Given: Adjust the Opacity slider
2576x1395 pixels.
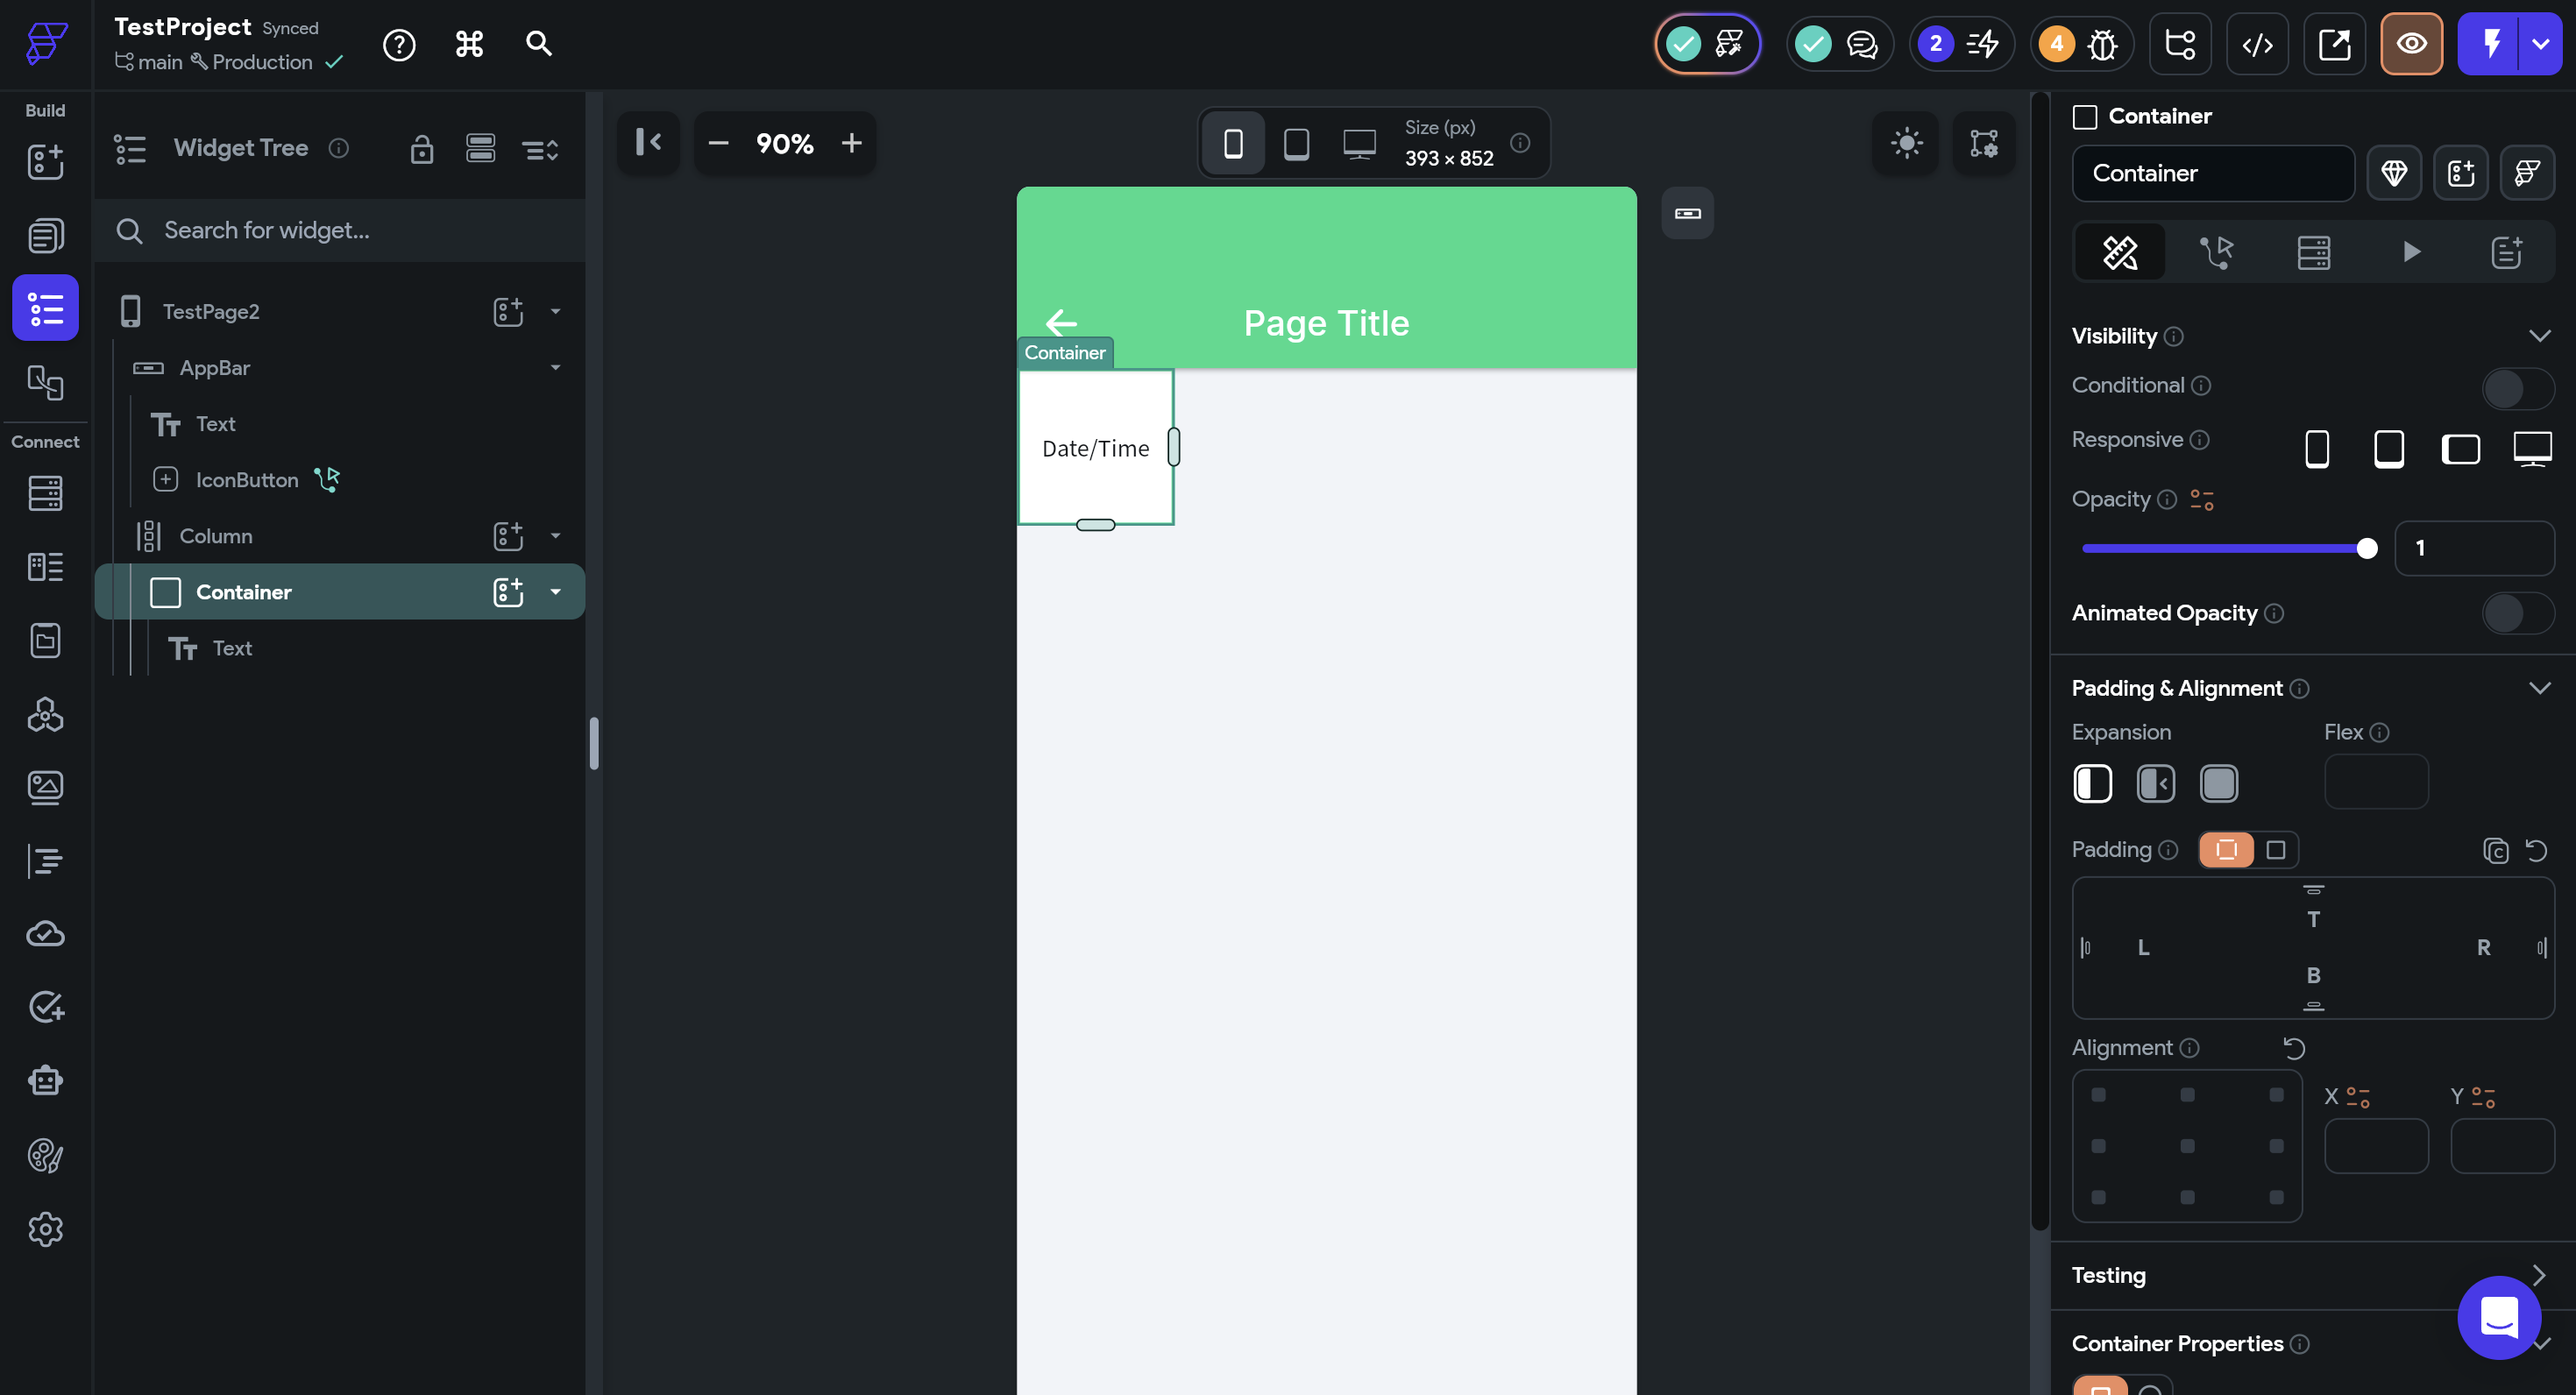Looking at the screenshot, I should 2366,548.
